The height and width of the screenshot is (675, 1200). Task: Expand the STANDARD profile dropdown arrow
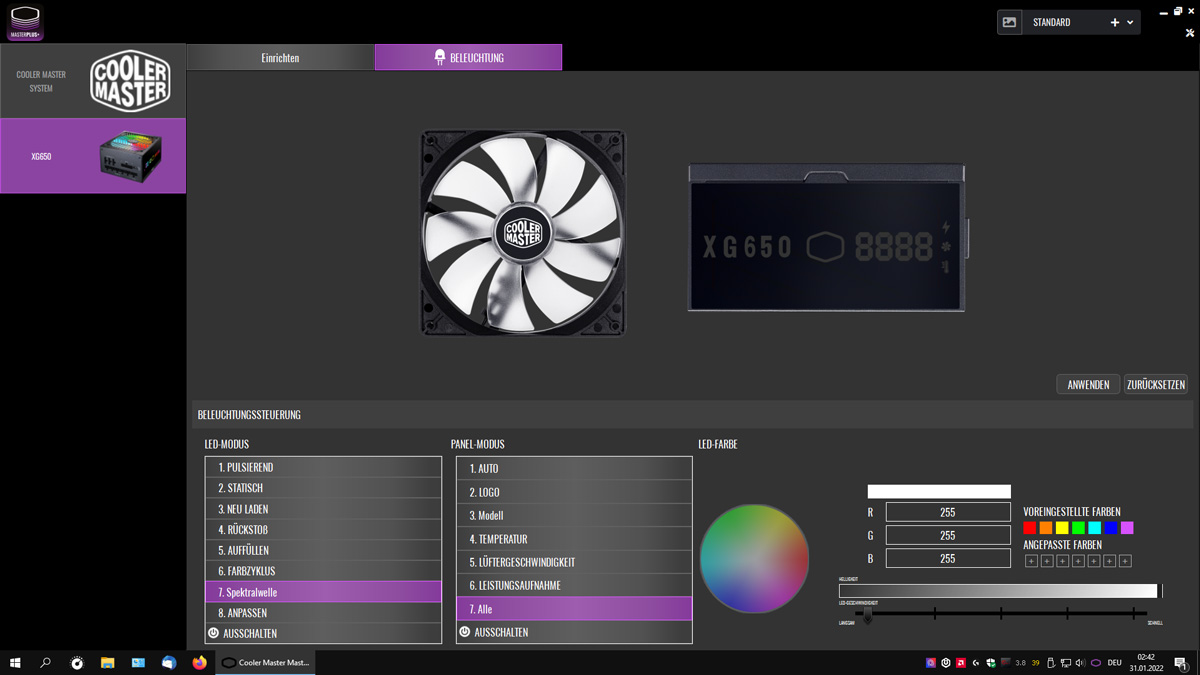[x=1131, y=23]
